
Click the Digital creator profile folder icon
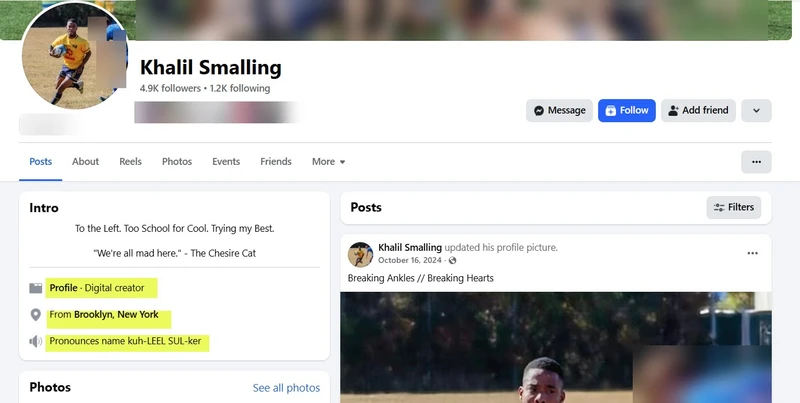(x=36, y=288)
